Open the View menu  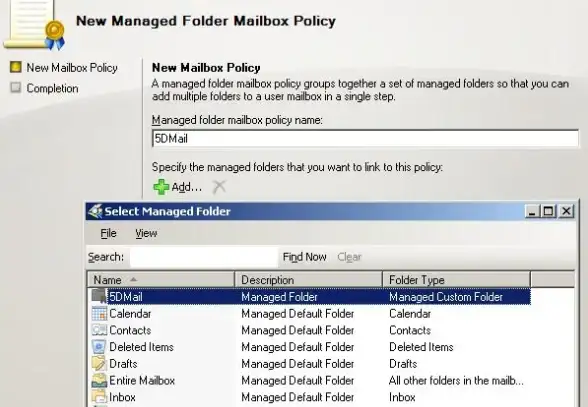pos(146,233)
